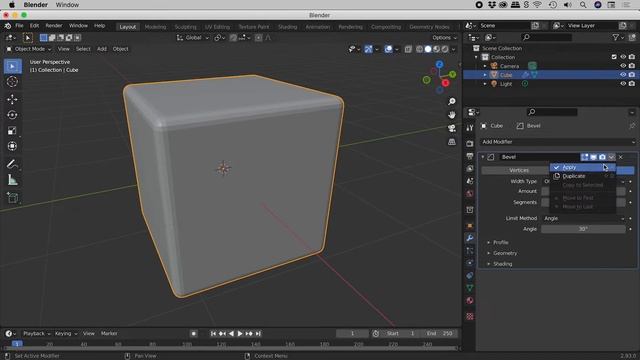Select the Add Cube tool
Image resolution: width=640 pixels, height=360 pixels.
click(13, 198)
